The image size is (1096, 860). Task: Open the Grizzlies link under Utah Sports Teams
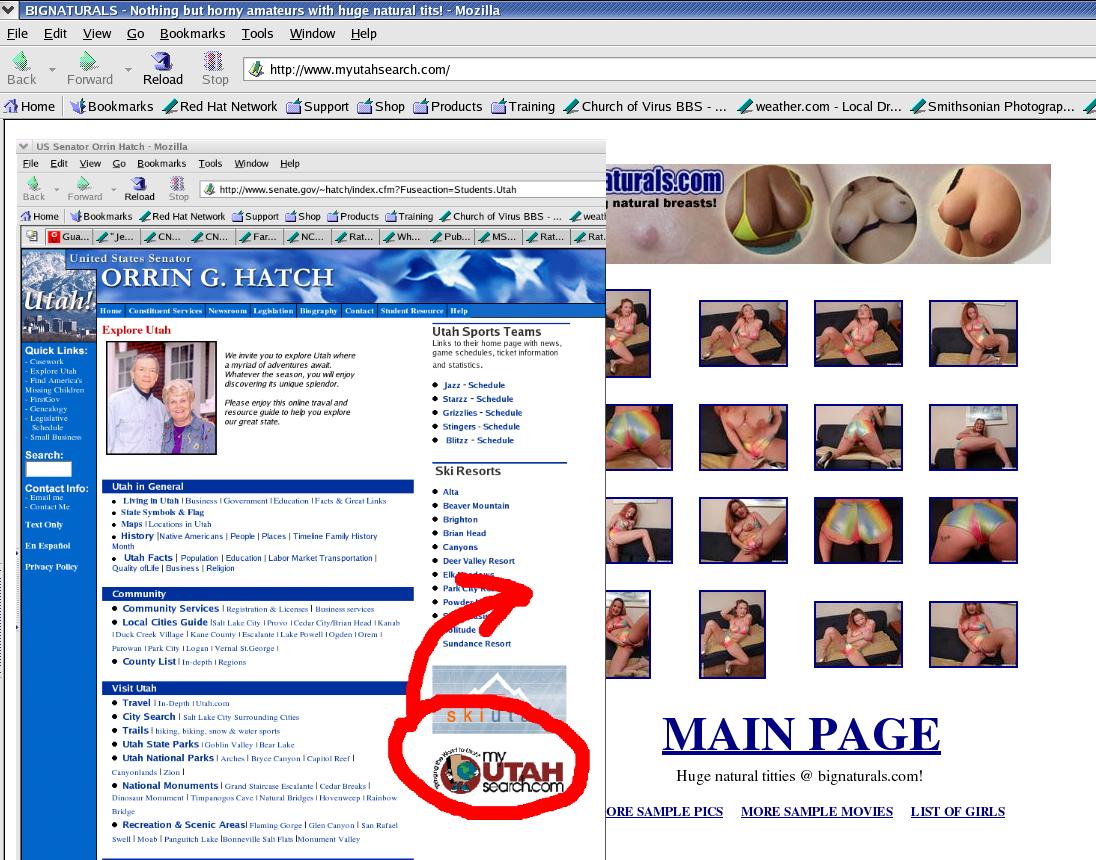coord(459,413)
